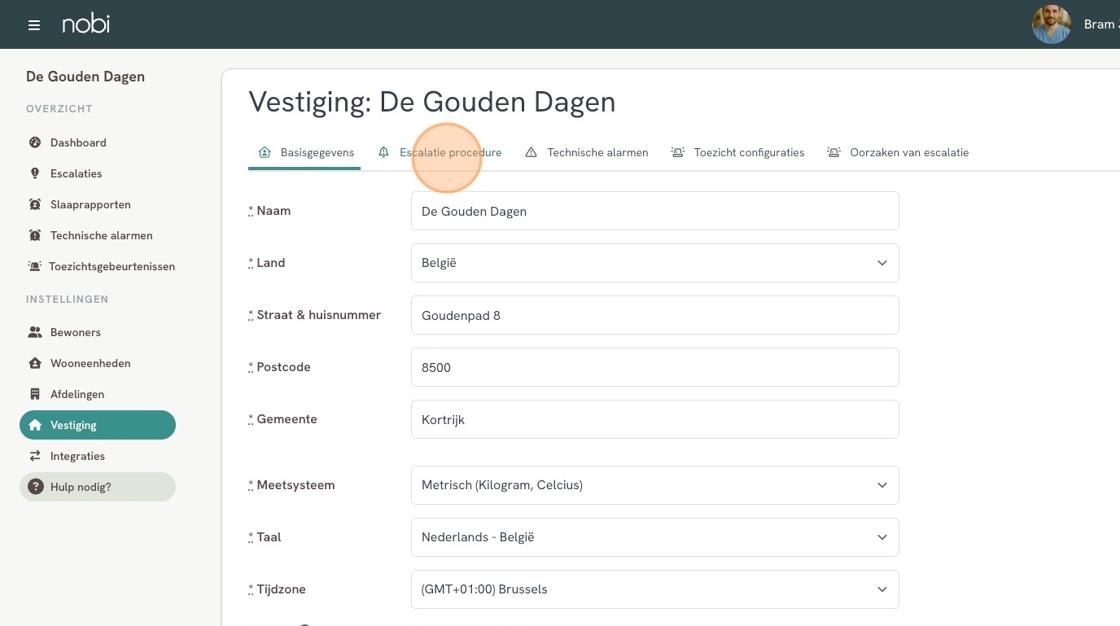The height and width of the screenshot is (626, 1120).
Task: Open Toezichtsgebeurtenissen in sidebar
Action: [x=111, y=267]
